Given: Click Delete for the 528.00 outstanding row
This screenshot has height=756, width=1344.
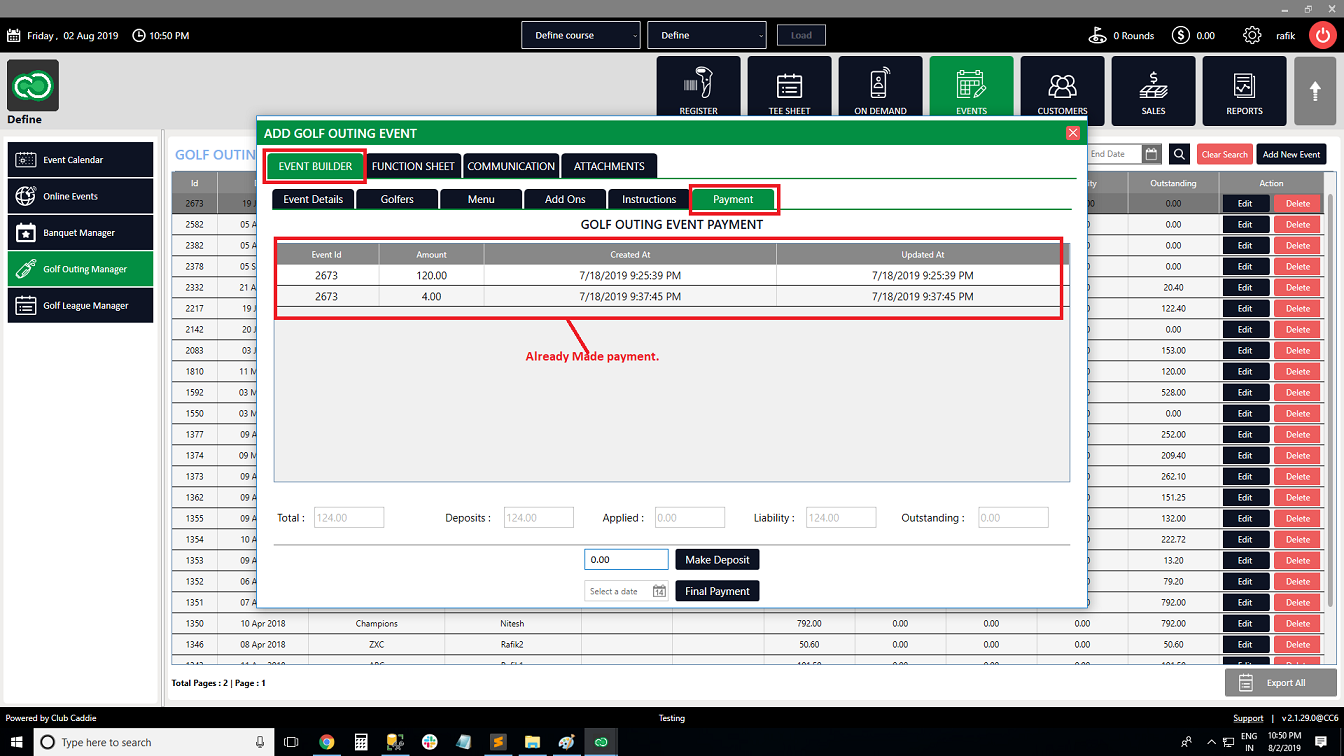Looking at the screenshot, I should pyautogui.click(x=1298, y=392).
